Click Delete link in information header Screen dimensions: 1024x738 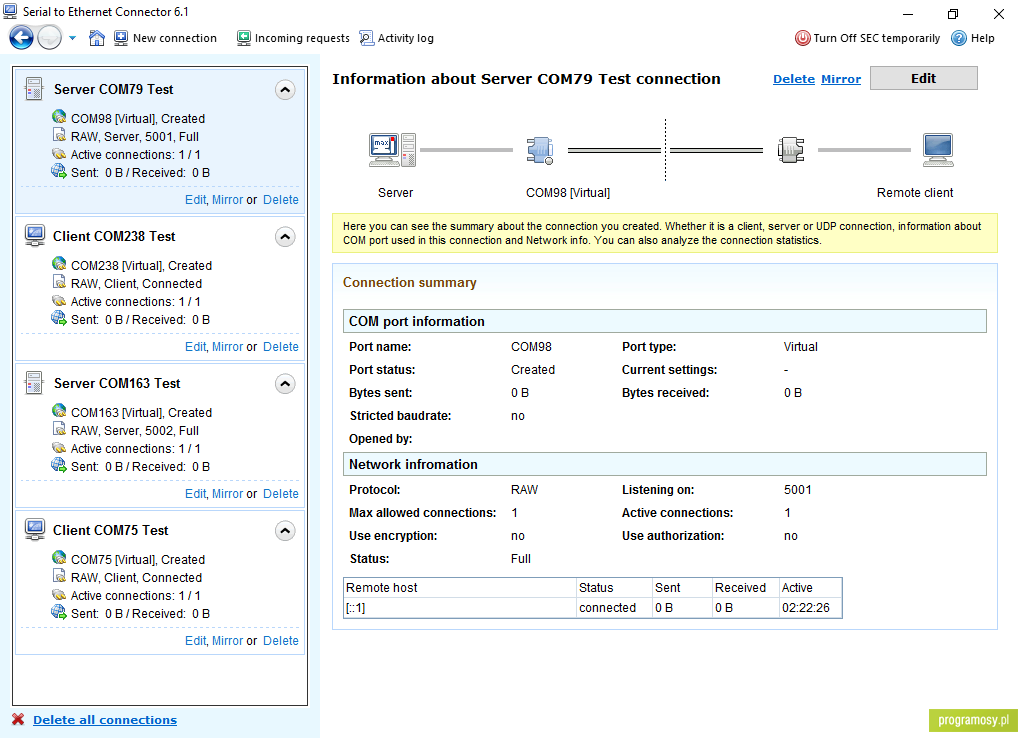pos(793,79)
